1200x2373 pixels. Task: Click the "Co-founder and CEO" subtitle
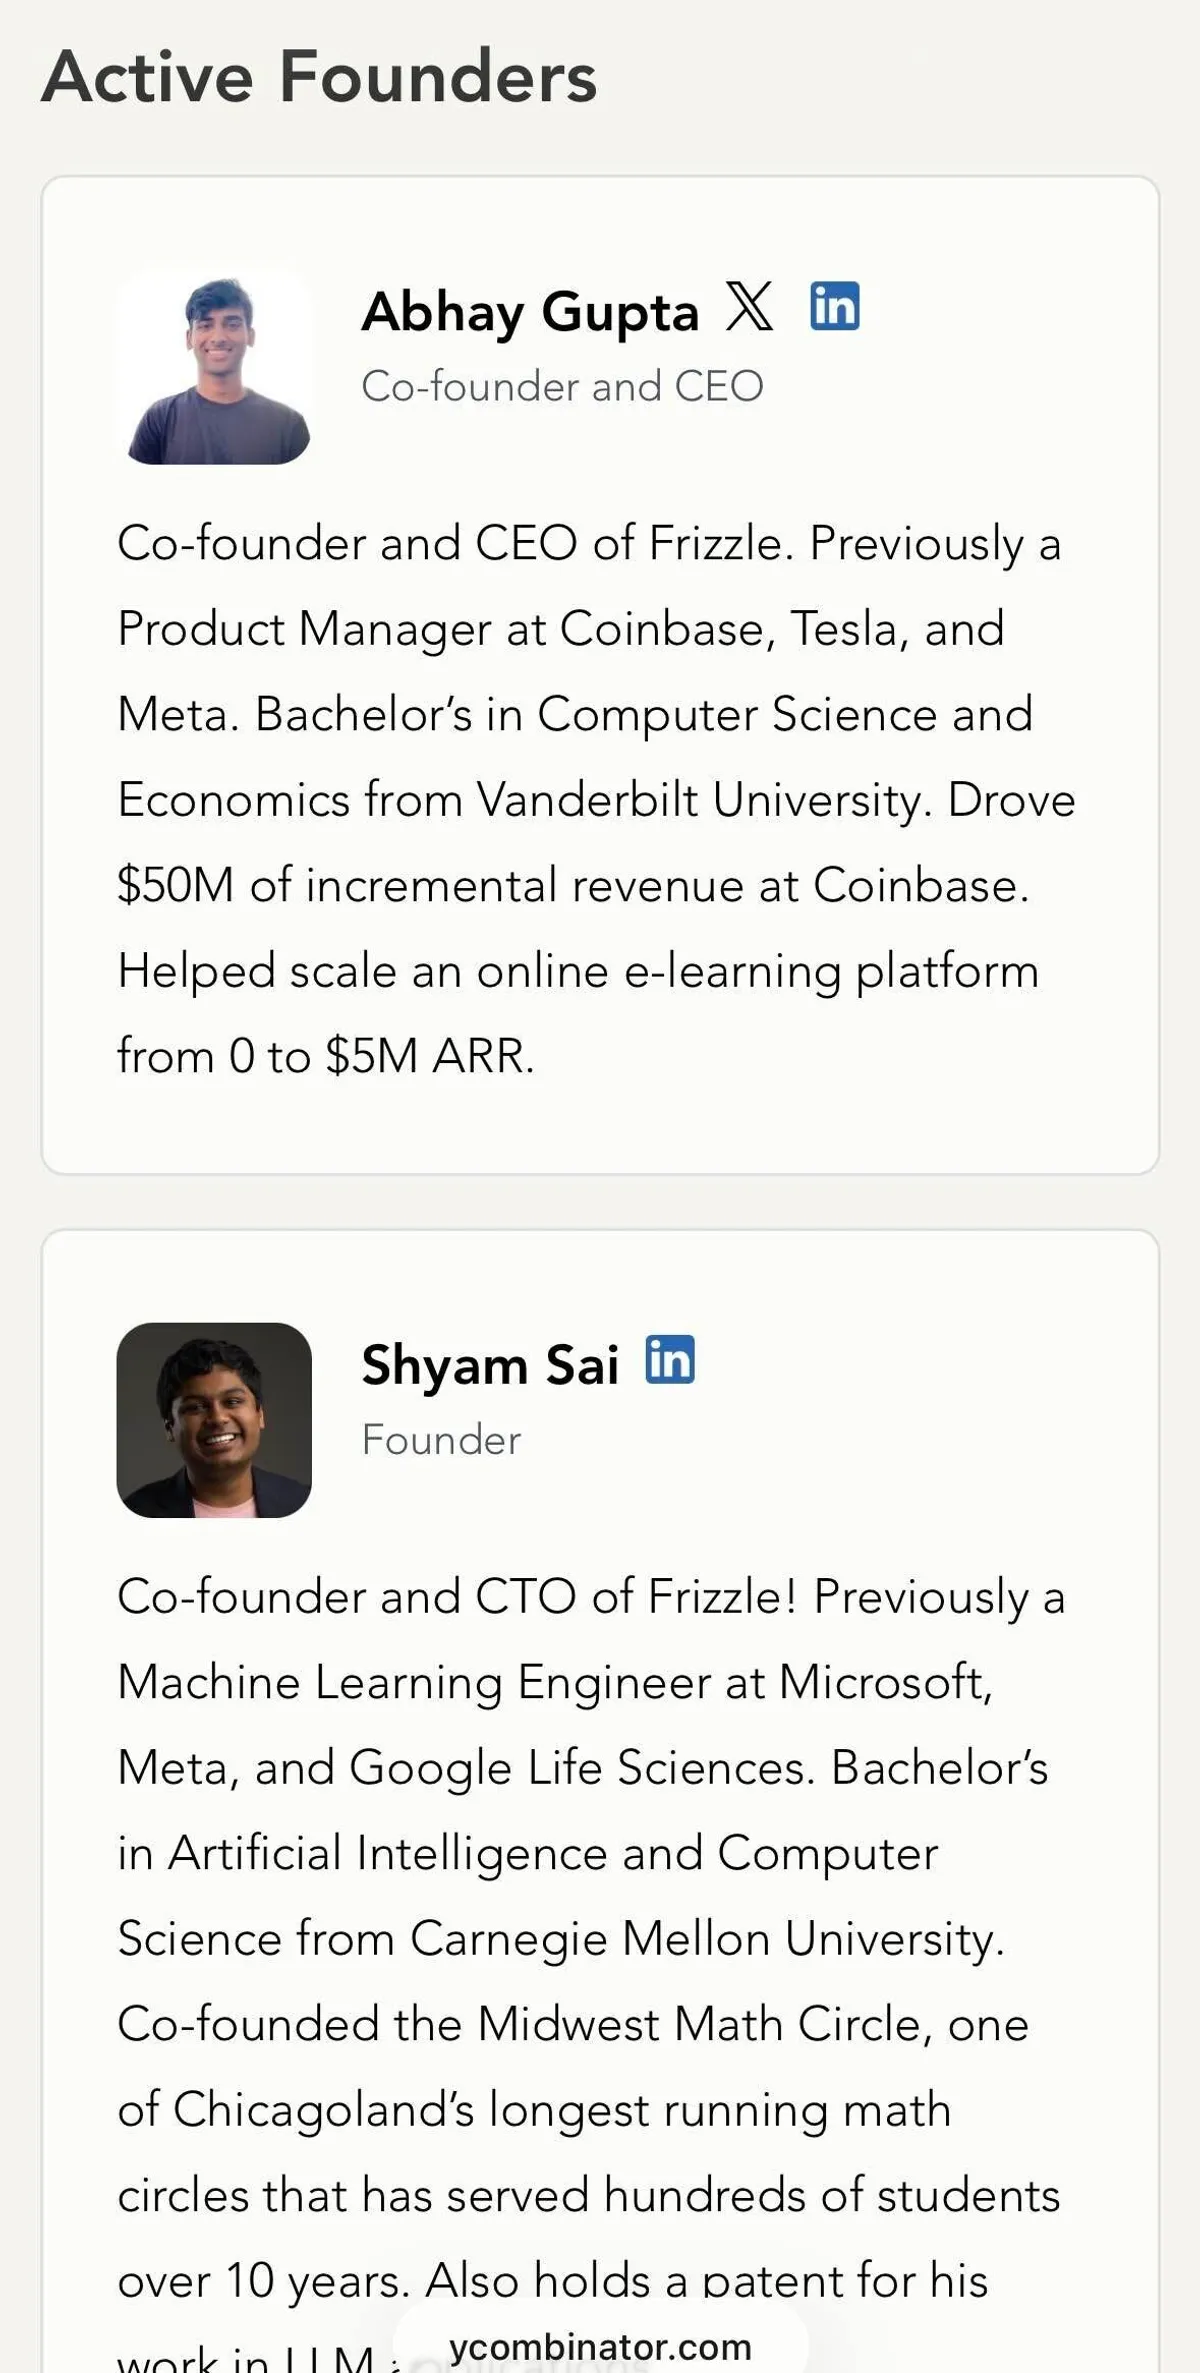click(562, 387)
